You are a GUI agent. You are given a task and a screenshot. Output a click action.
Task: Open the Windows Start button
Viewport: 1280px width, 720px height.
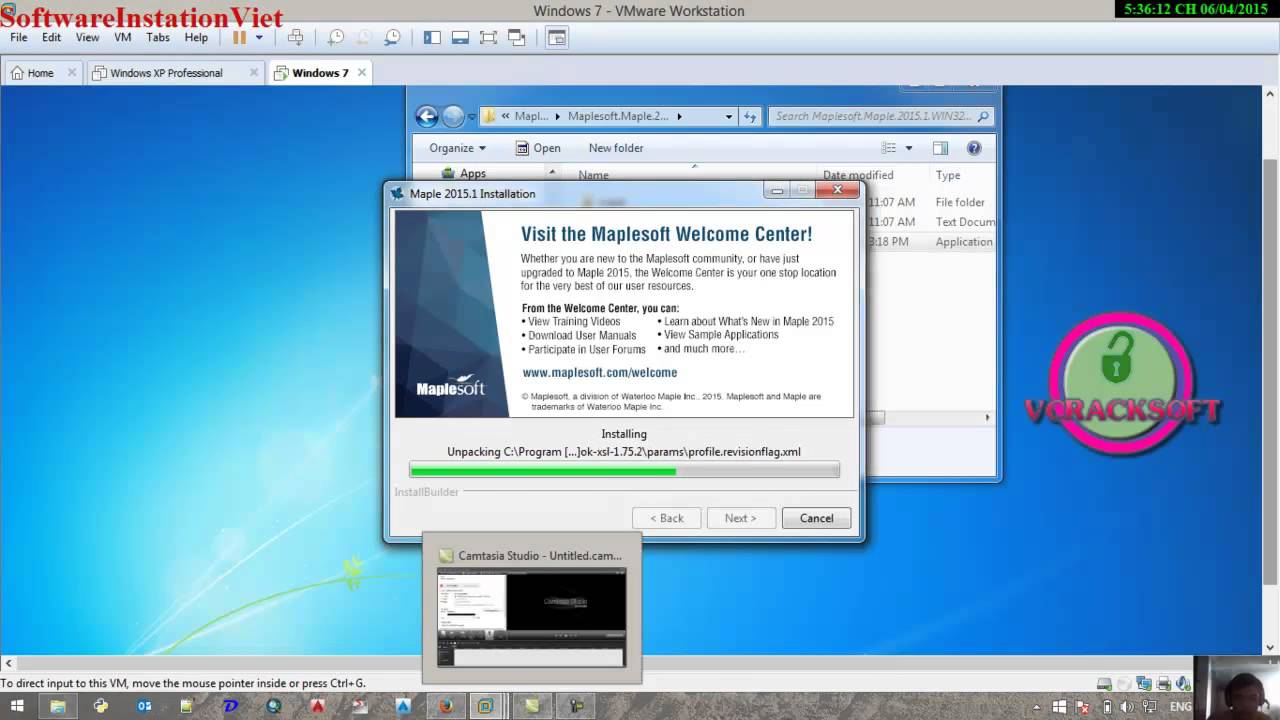(x=17, y=706)
